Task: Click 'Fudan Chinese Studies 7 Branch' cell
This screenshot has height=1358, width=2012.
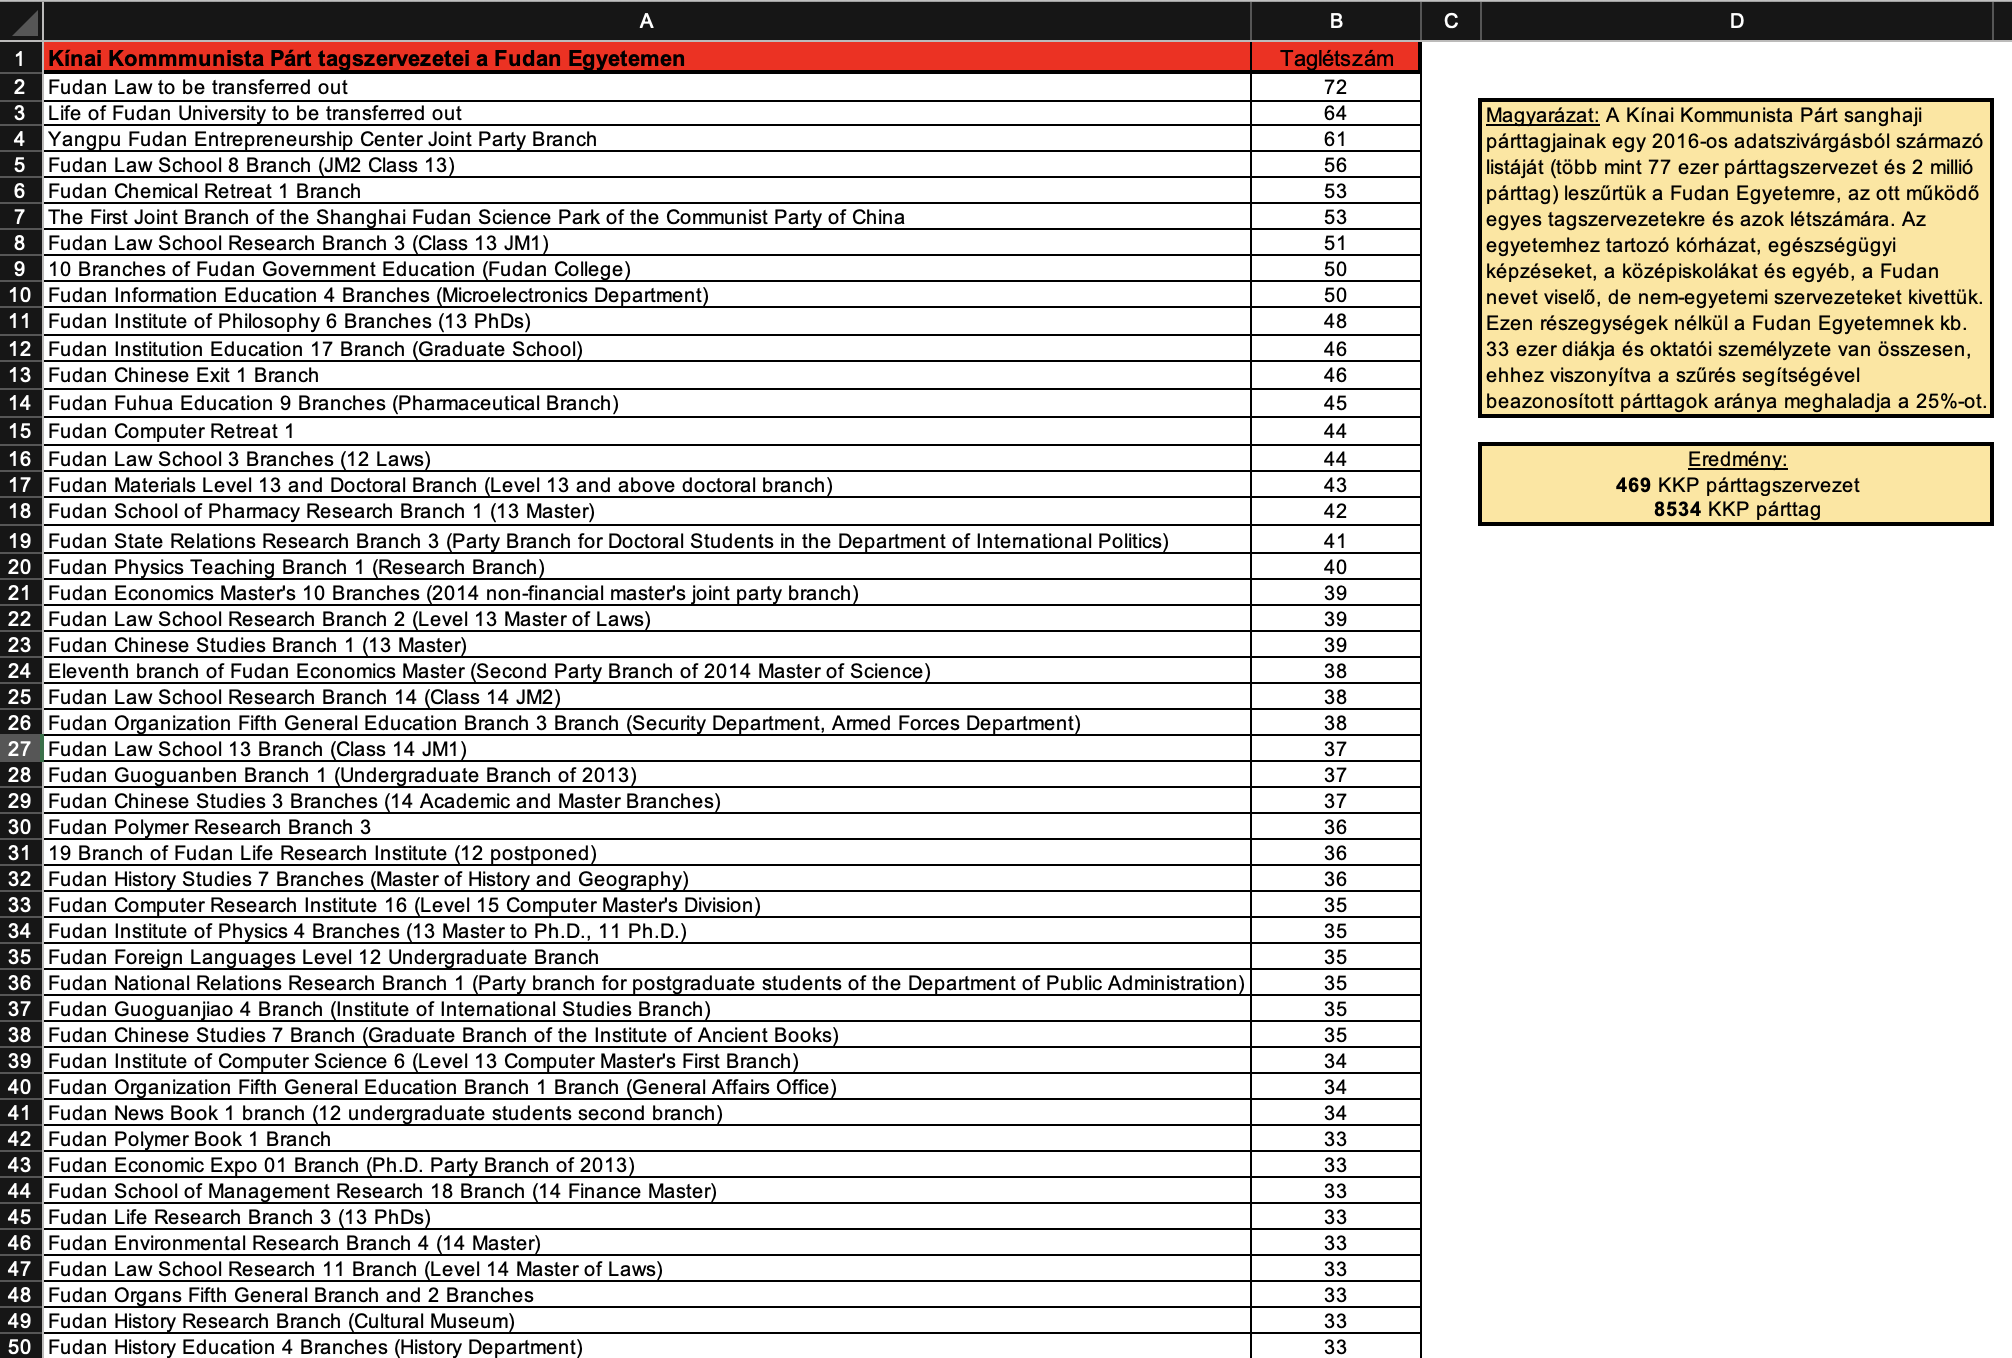Action: click(647, 1035)
